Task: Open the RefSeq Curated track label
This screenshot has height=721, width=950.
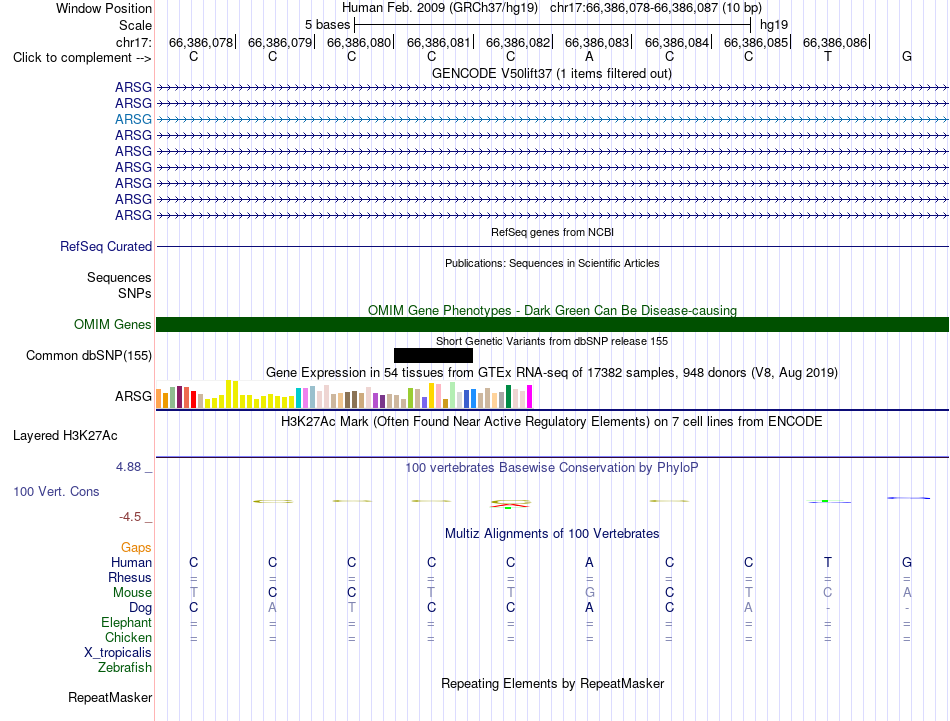Action: pyautogui.click(x=106, y=247)
